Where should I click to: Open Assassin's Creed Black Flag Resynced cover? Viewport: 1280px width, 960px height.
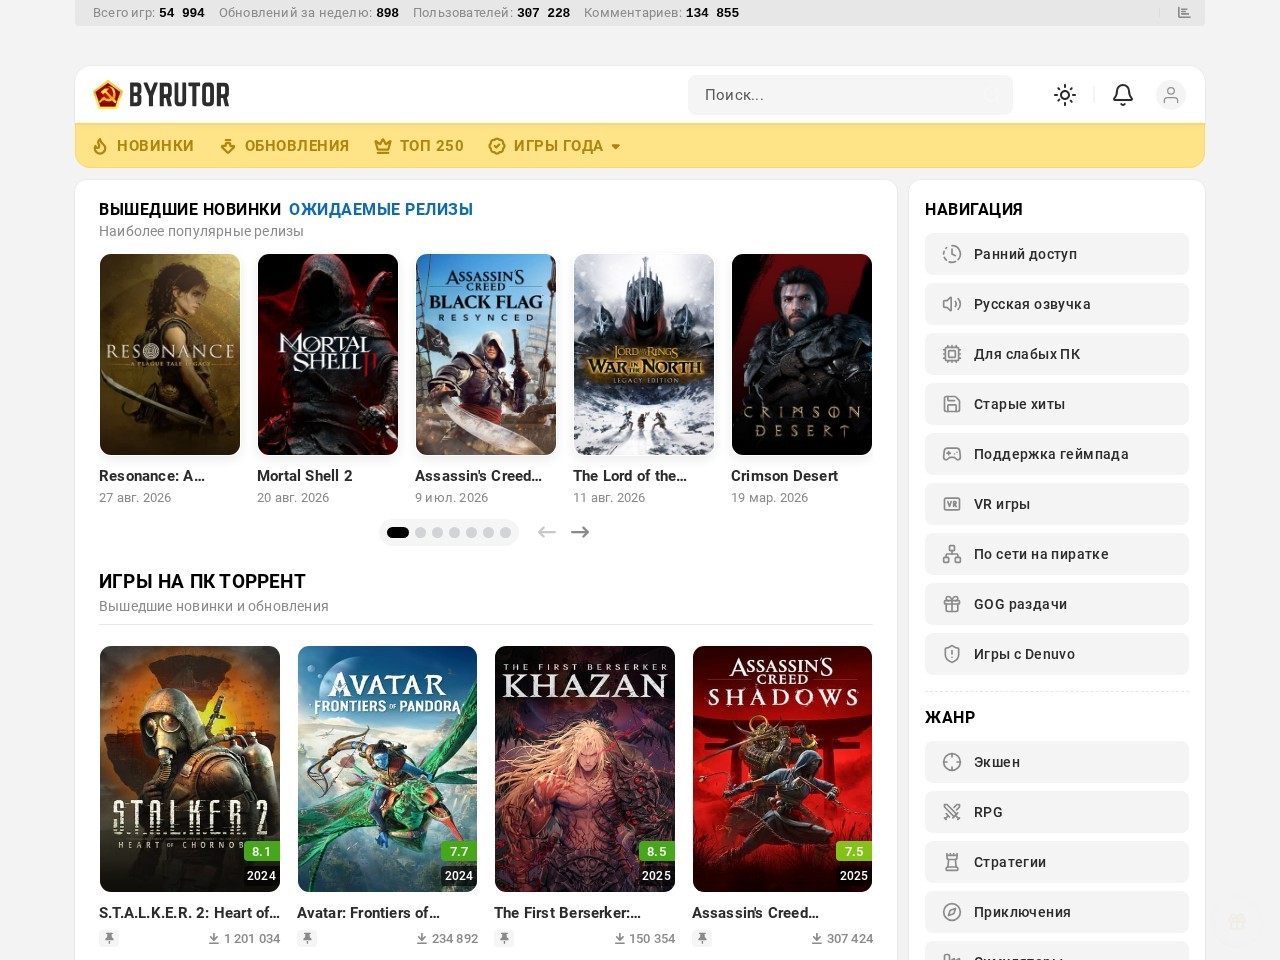point(486,354)
